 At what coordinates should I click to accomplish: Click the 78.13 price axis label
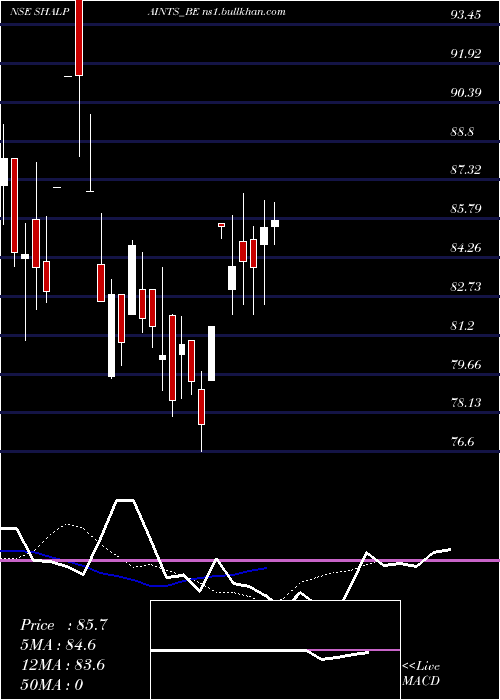click(466, 403)
